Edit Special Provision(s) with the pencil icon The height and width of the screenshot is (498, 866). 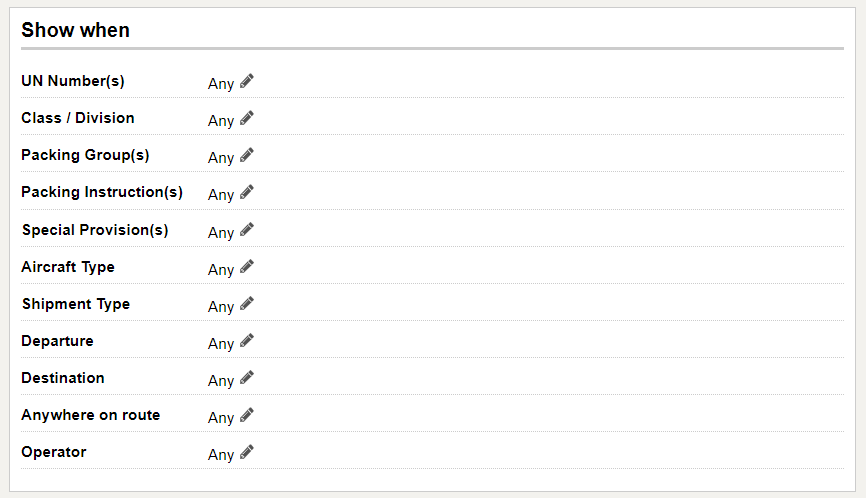click(247, 230)
